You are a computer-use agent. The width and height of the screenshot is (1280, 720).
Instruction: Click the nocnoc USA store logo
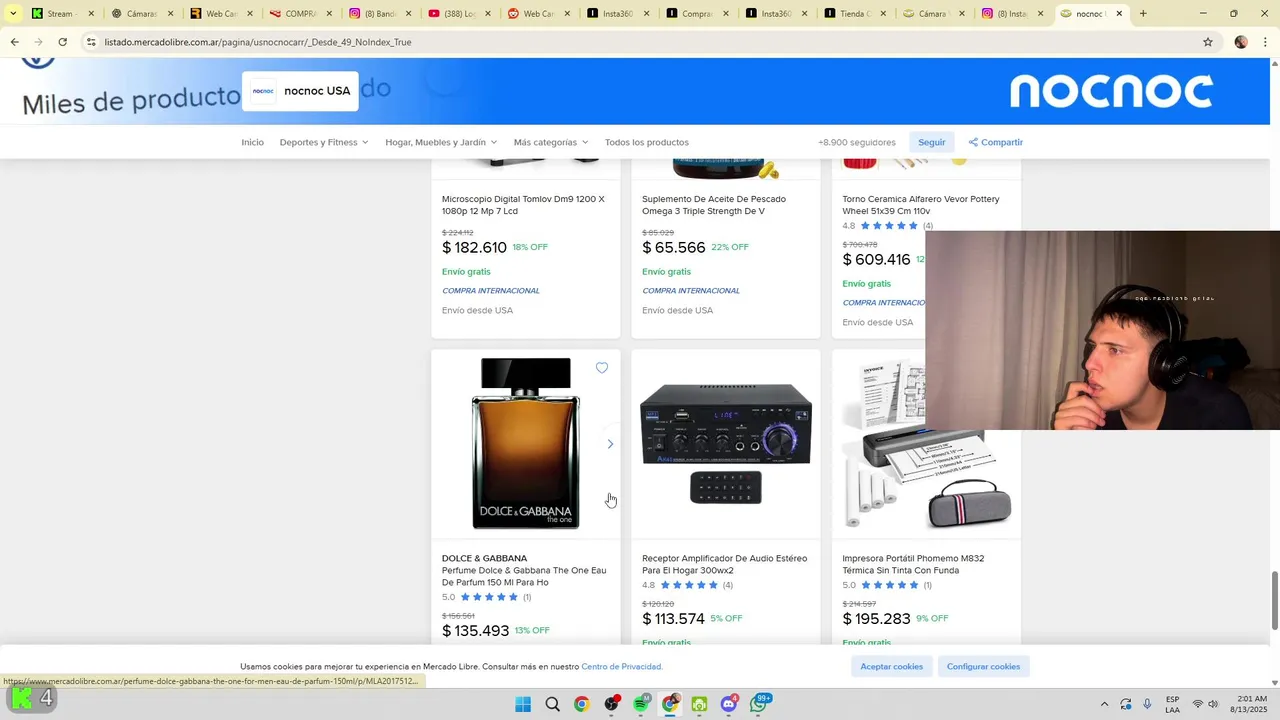pos(263,91)
